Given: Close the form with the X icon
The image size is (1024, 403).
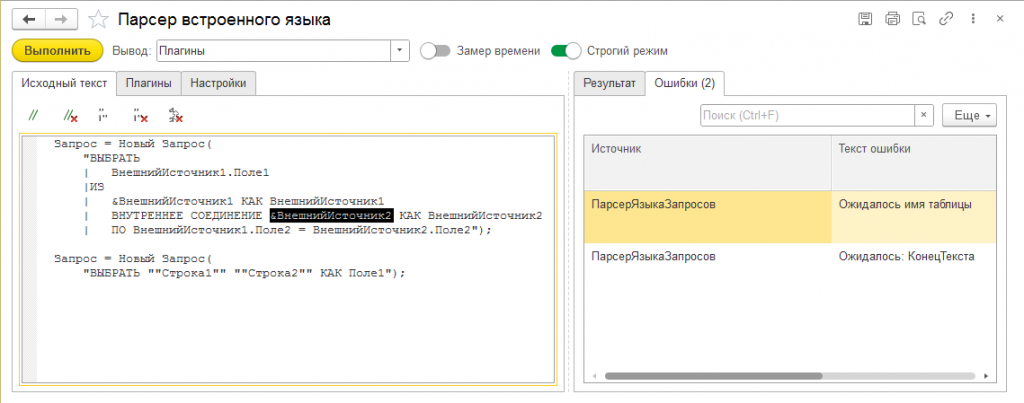Looking at the screenshot, I should [x=999, y=20].
